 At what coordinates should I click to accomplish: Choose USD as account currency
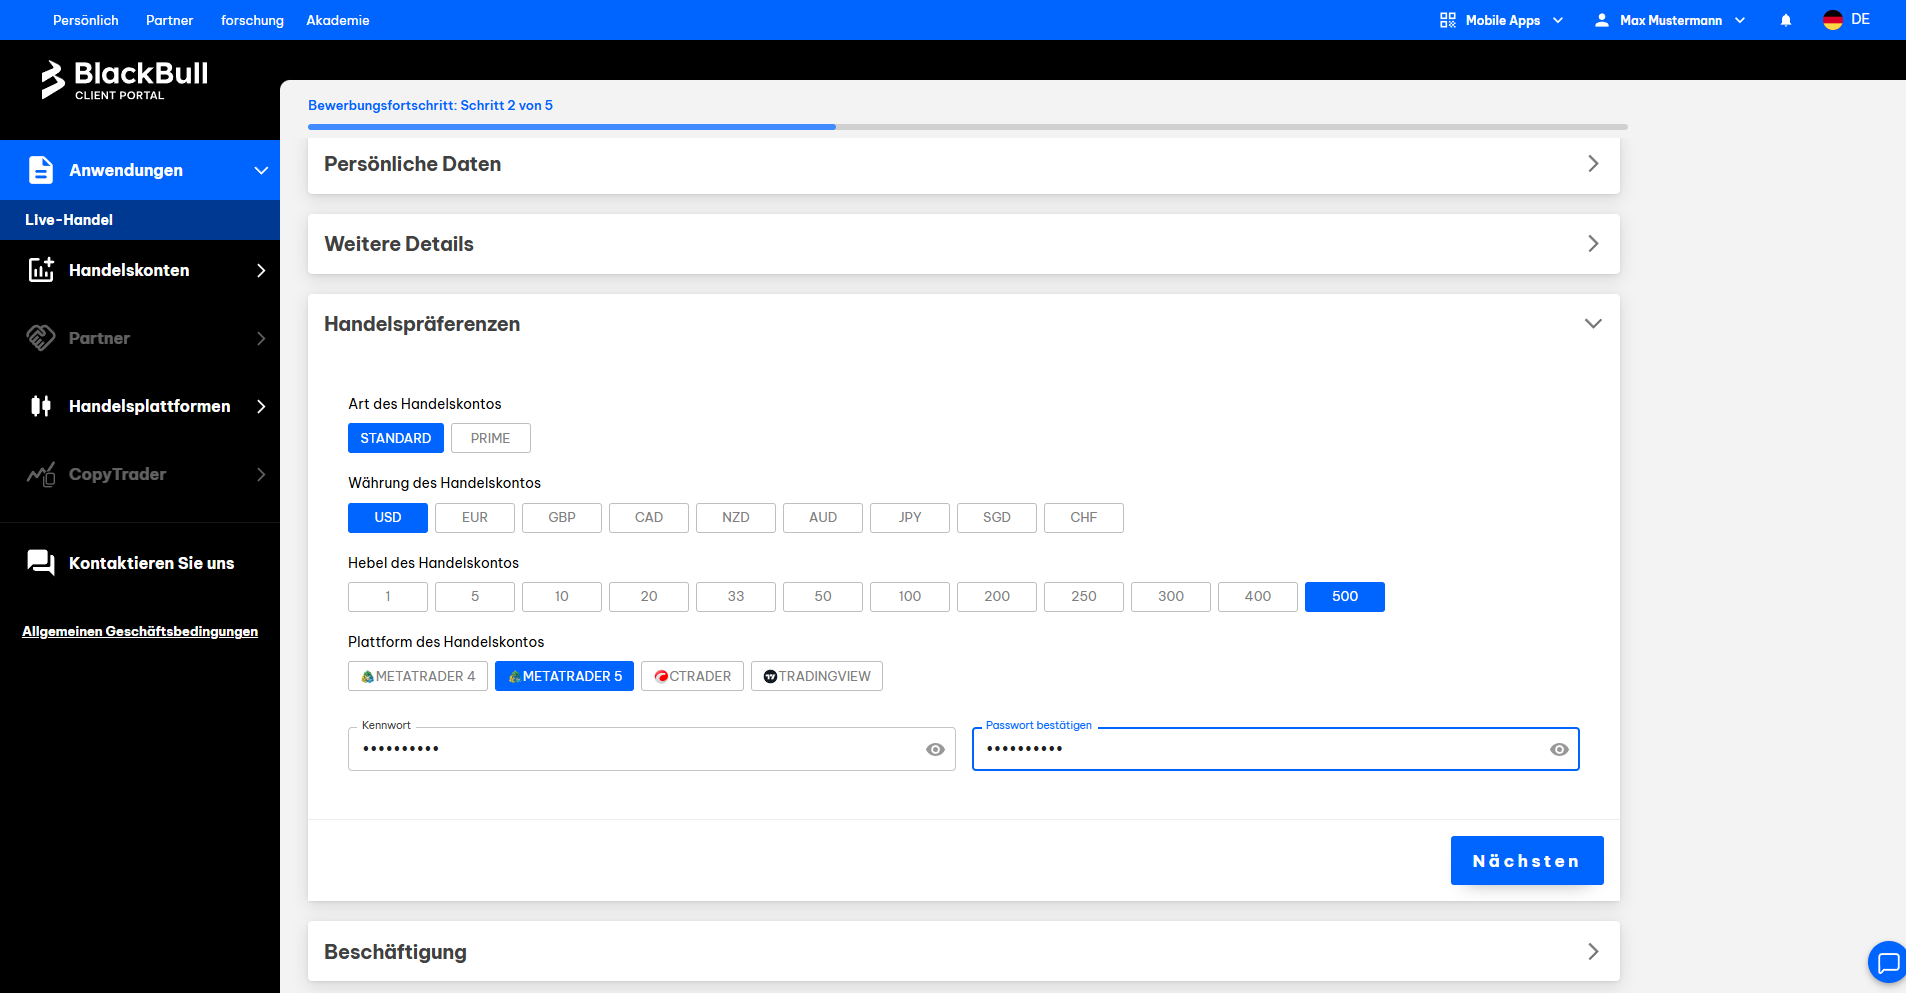point(388,517)
